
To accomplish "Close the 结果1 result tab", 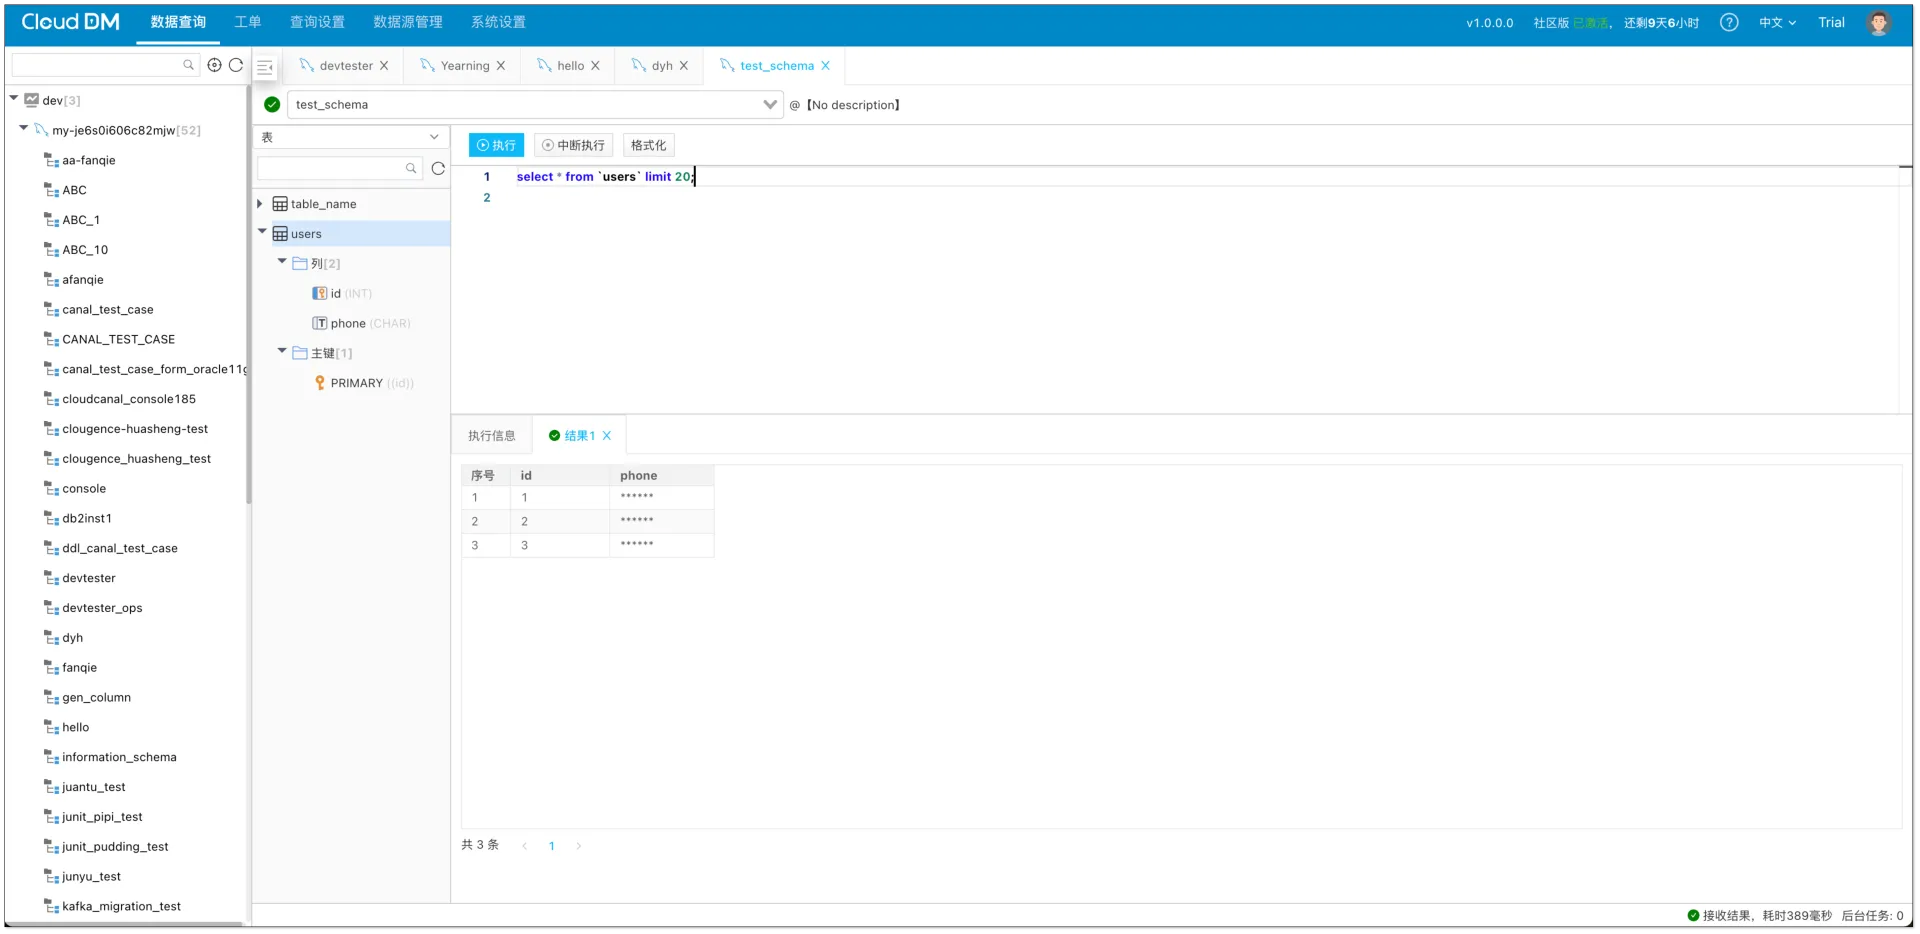I will pyautogui.click(x=606, y=436).
